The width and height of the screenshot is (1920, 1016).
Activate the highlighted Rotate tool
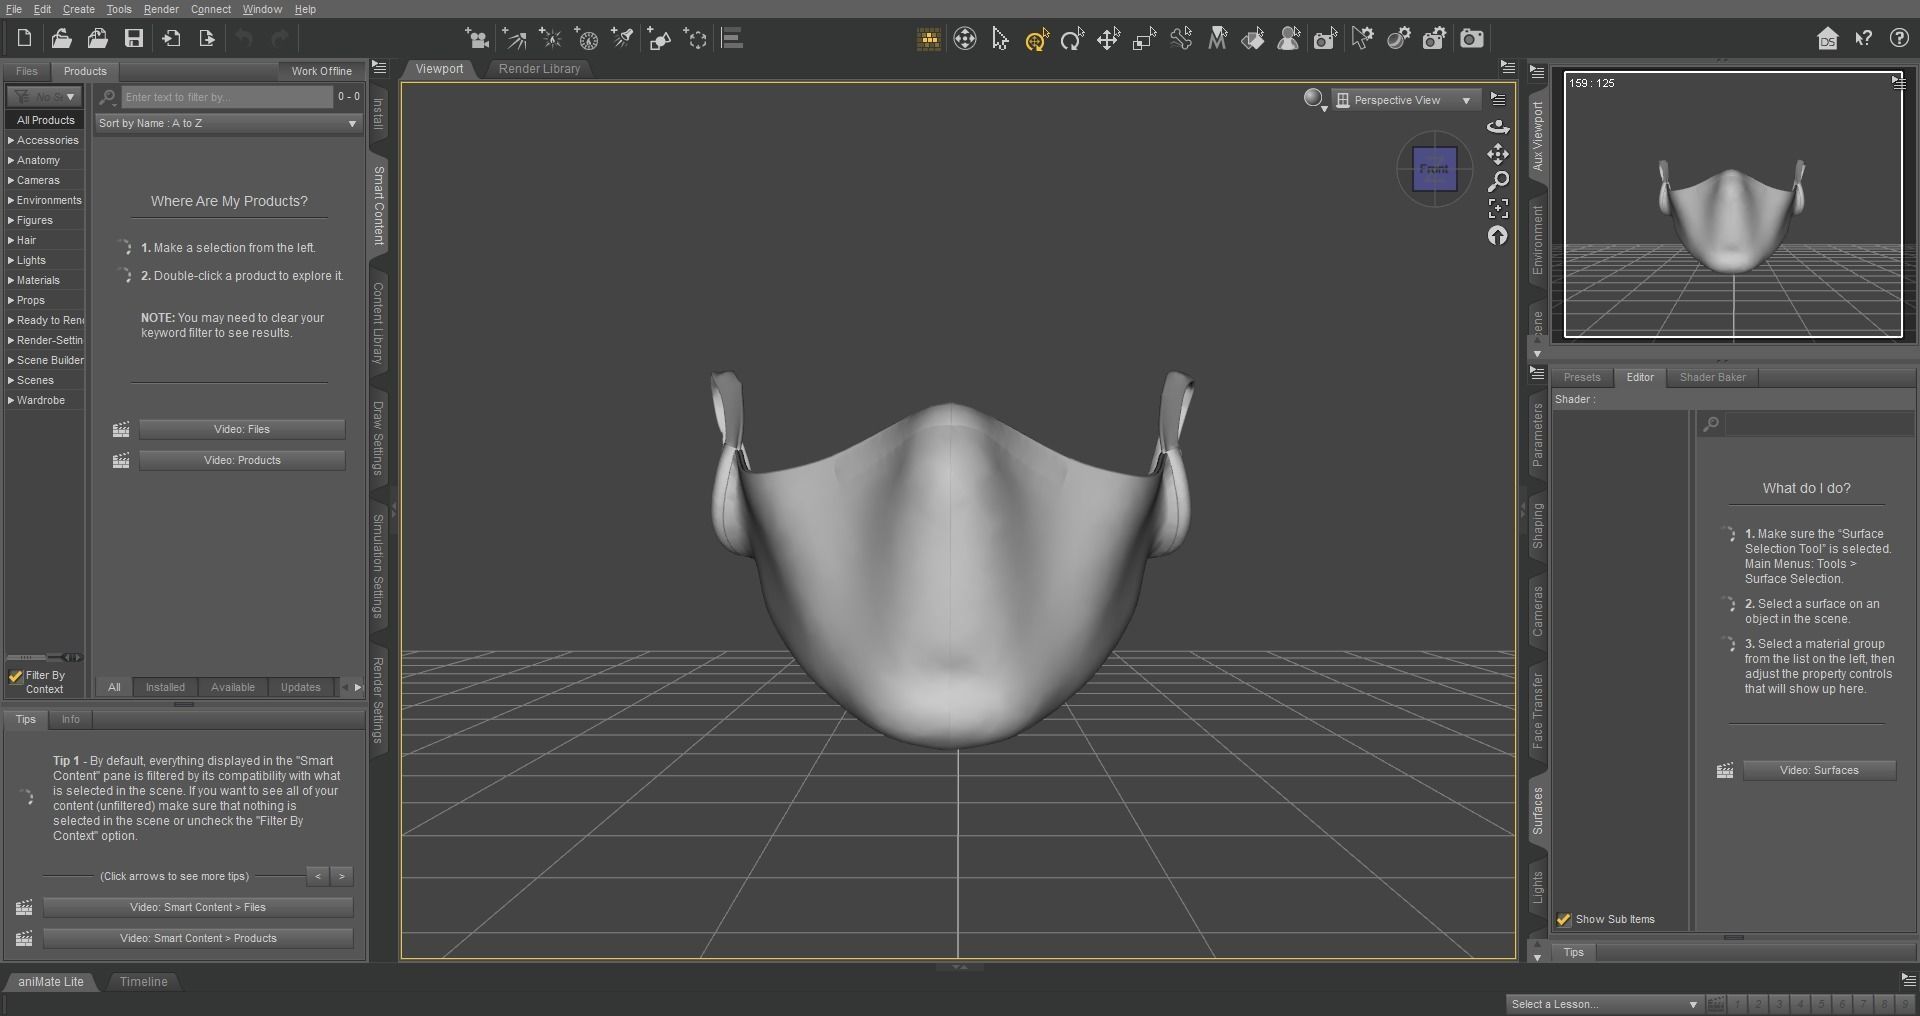tap(1036, 40)
